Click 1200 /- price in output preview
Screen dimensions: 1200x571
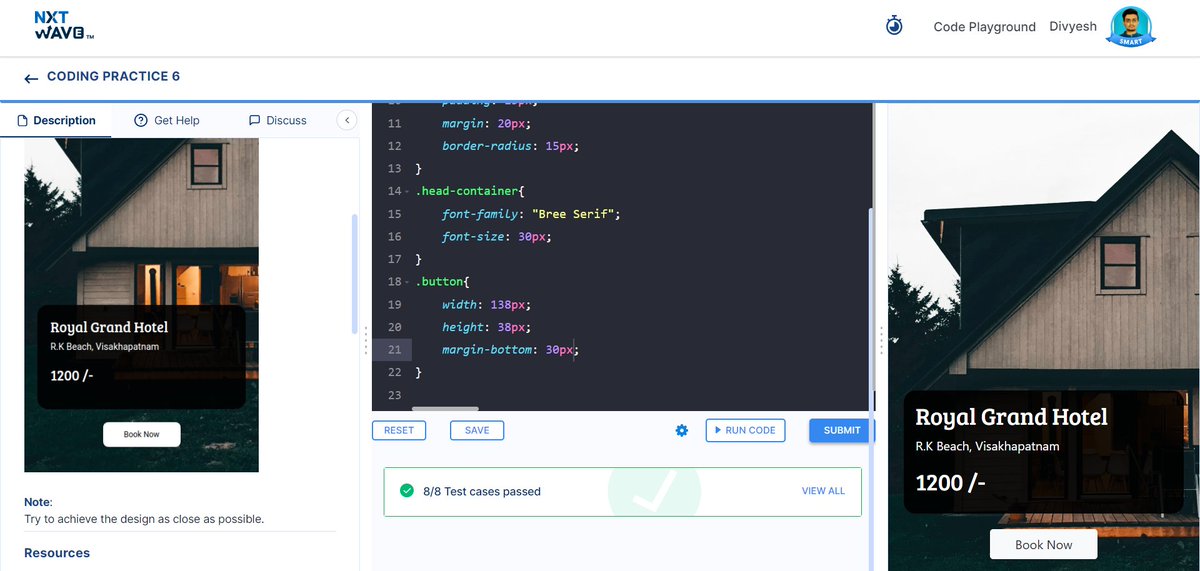coord(951,483)
